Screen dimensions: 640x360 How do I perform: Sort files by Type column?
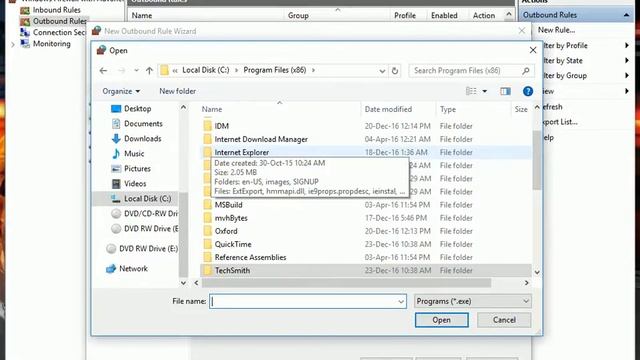click(x=448, y=109)
